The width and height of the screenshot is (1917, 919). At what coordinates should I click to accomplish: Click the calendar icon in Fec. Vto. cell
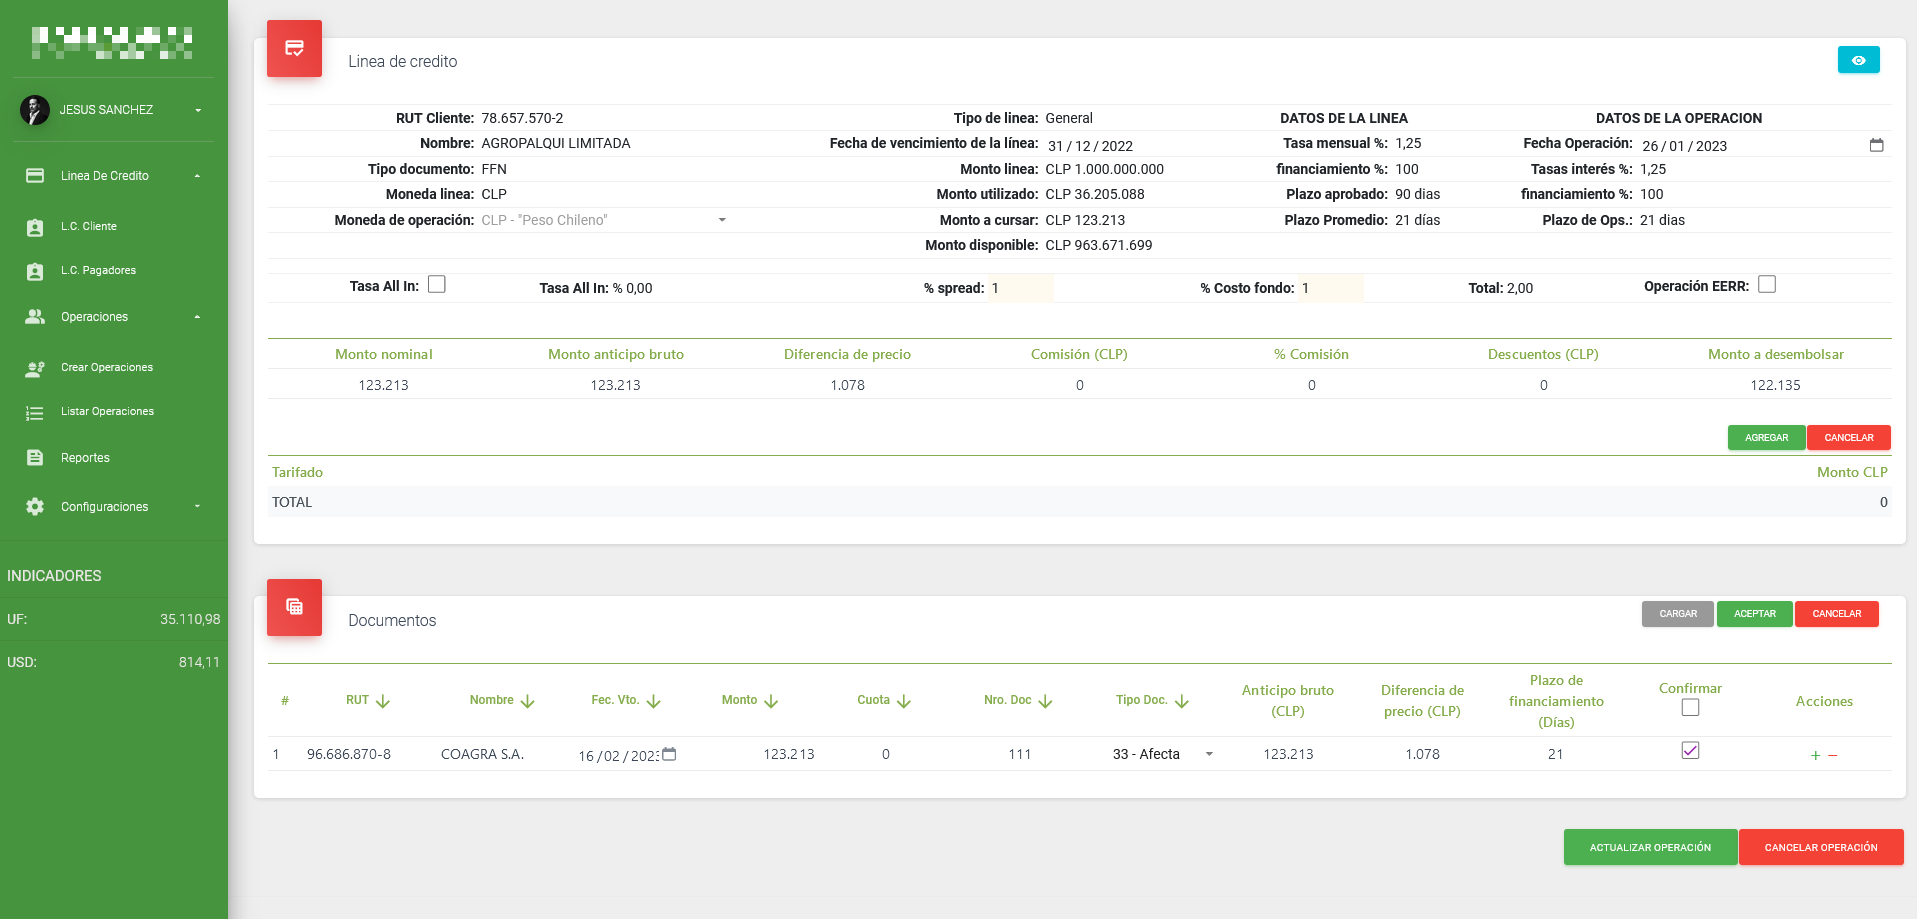(x=669, y=754)
